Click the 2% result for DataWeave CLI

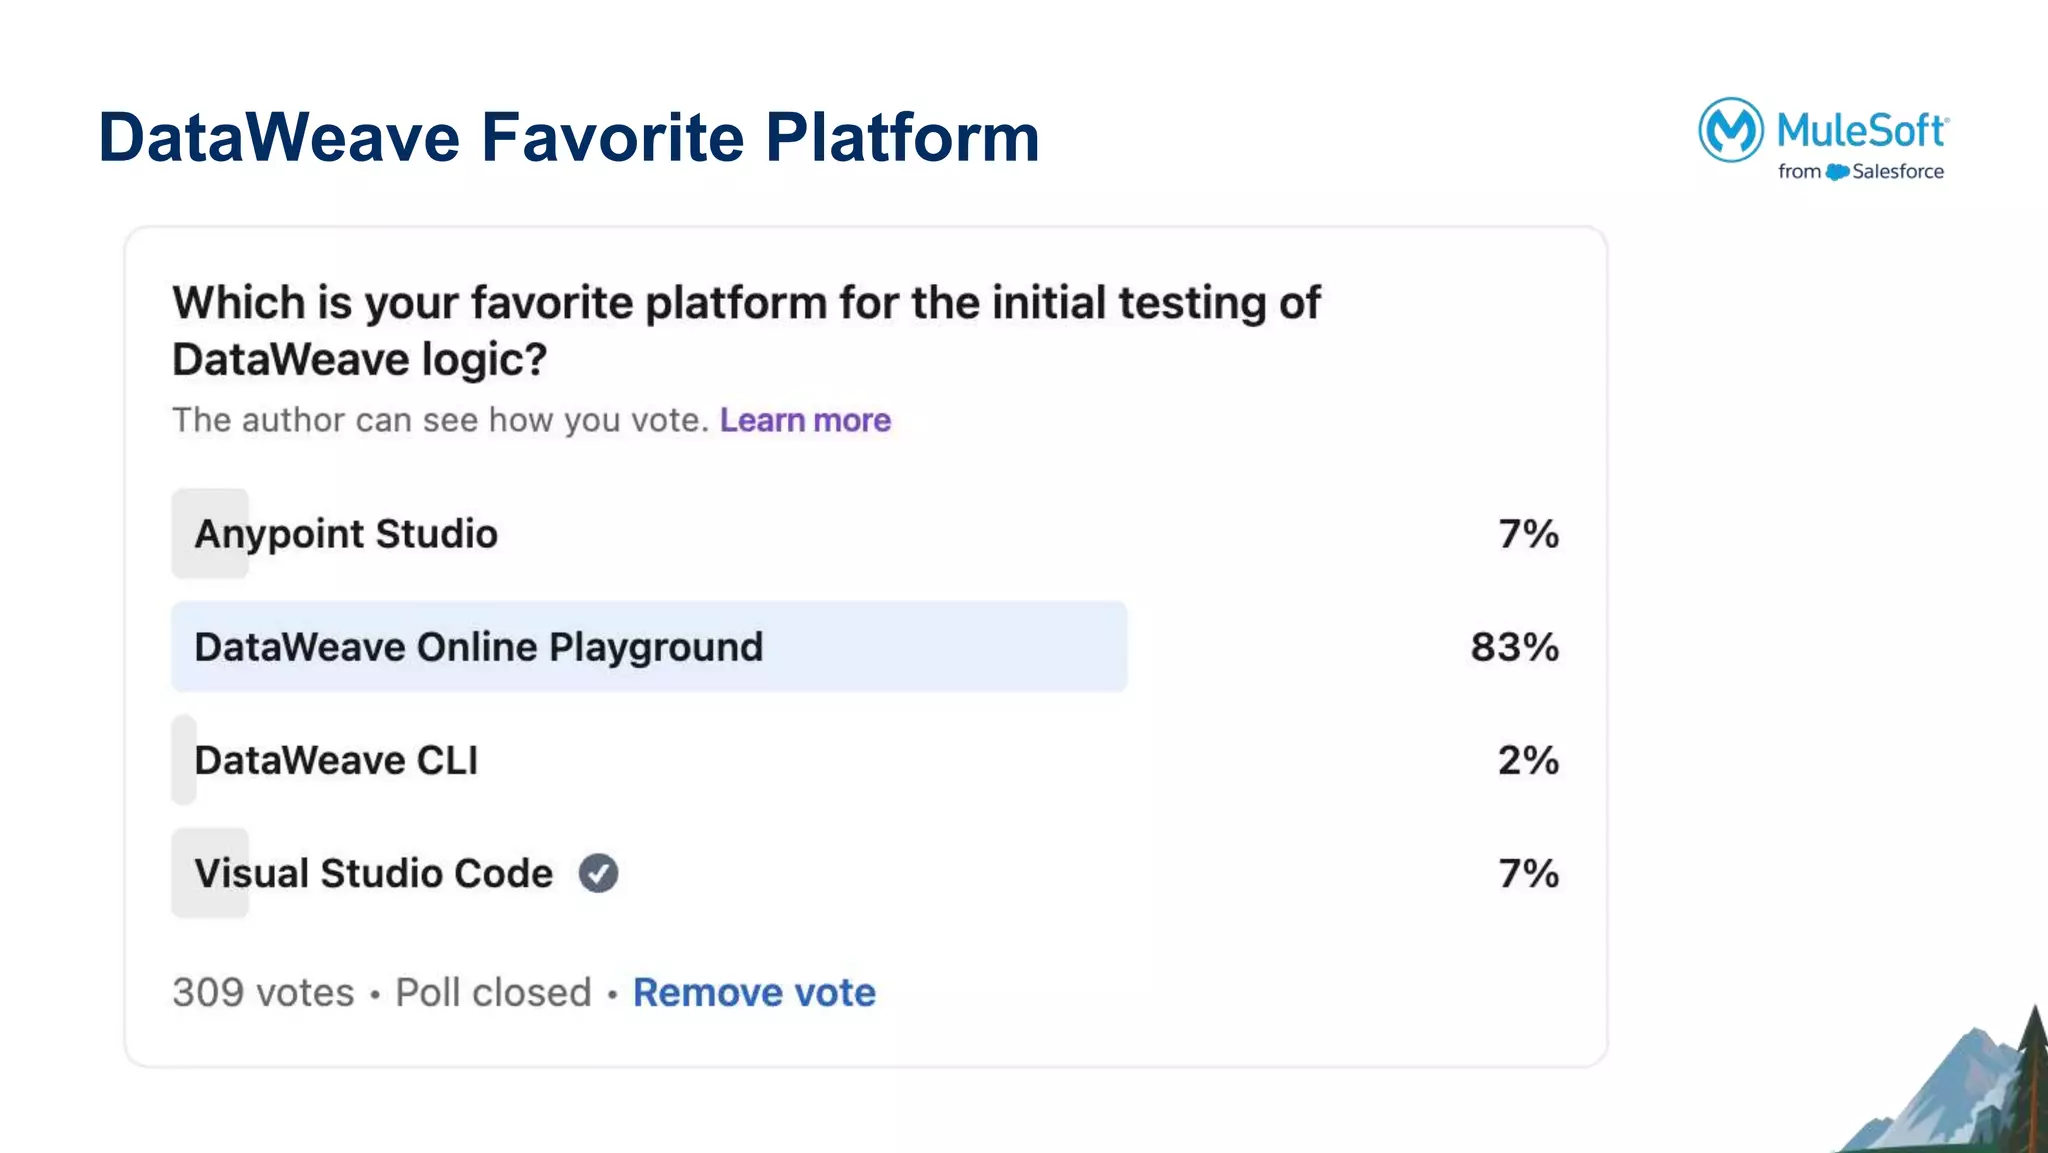click(x=1528, y=760)
